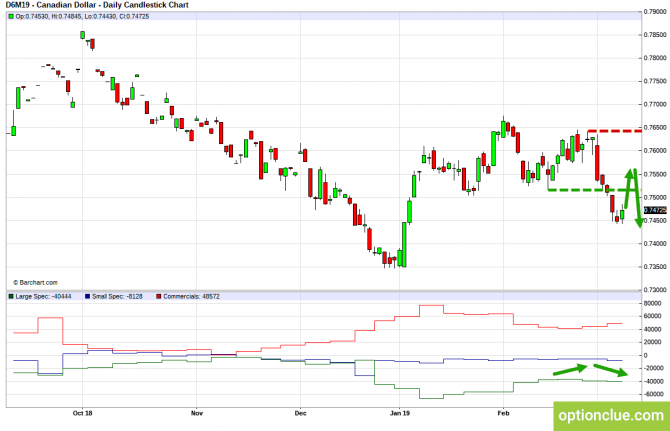Image resolution: width=670 pixels, height=431 pixels.
Task: Click the 'Dec' date axis label
Action: coord(300,413)
